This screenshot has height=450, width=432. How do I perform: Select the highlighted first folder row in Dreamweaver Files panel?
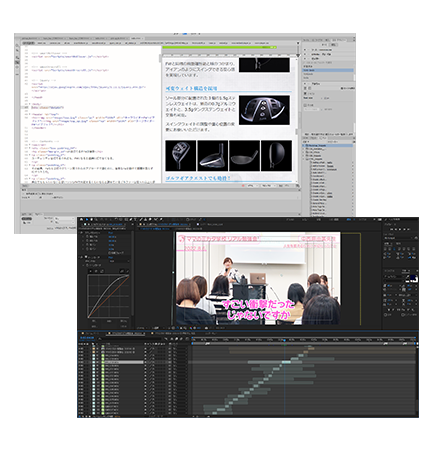(x=328, y=146)
